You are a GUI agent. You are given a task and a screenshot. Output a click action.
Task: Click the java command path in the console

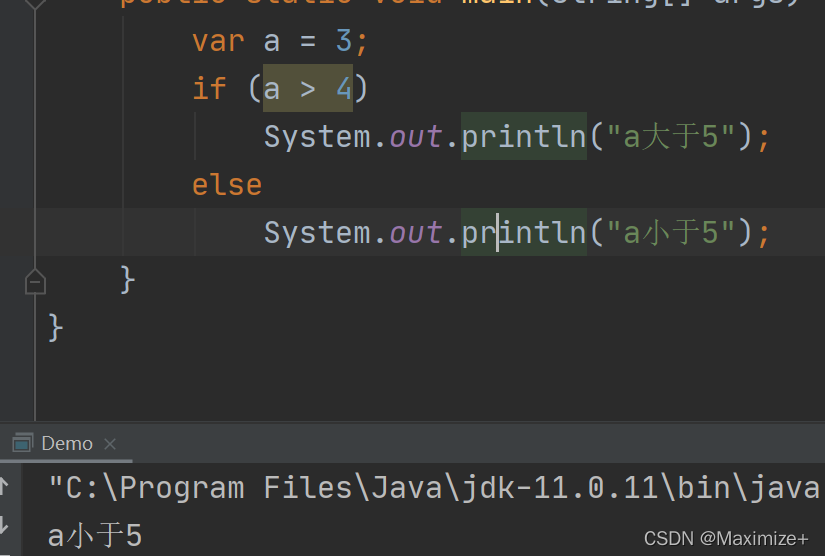[x=434, y=488]
